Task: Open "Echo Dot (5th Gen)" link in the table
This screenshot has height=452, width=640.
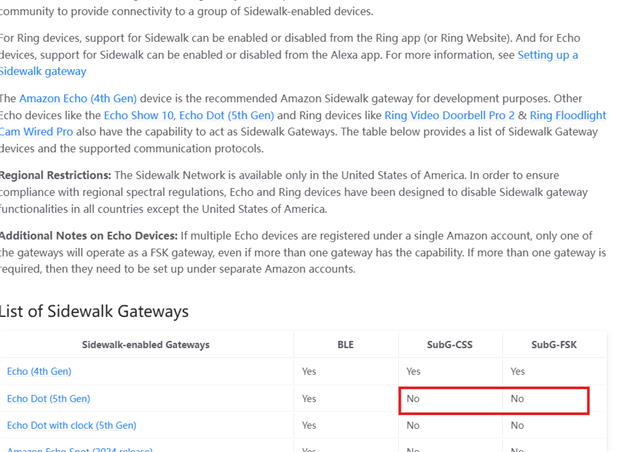Action: [x=49, y=399]
